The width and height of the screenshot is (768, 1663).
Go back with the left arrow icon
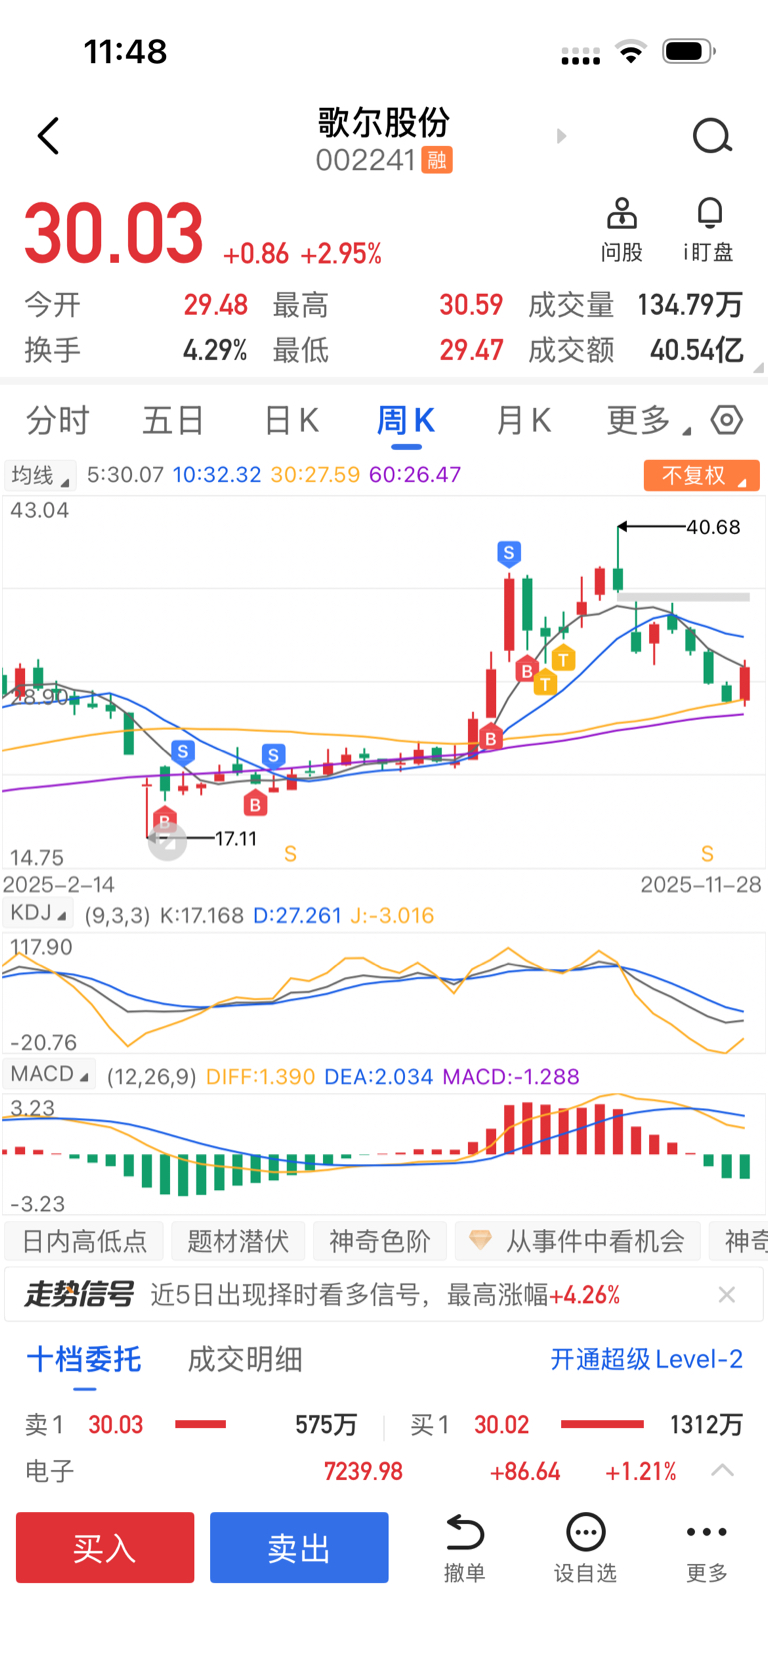(48, 136)
